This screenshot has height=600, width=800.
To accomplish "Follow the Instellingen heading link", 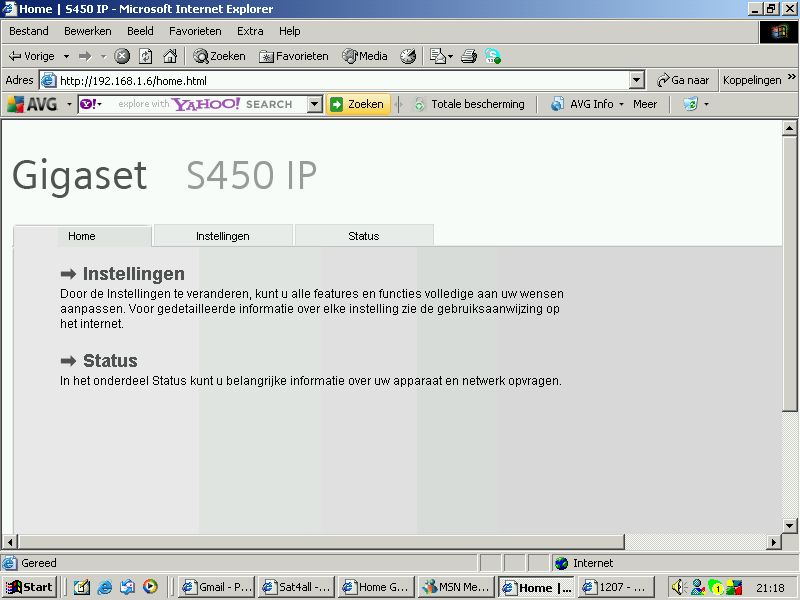I will pos(133,274).
